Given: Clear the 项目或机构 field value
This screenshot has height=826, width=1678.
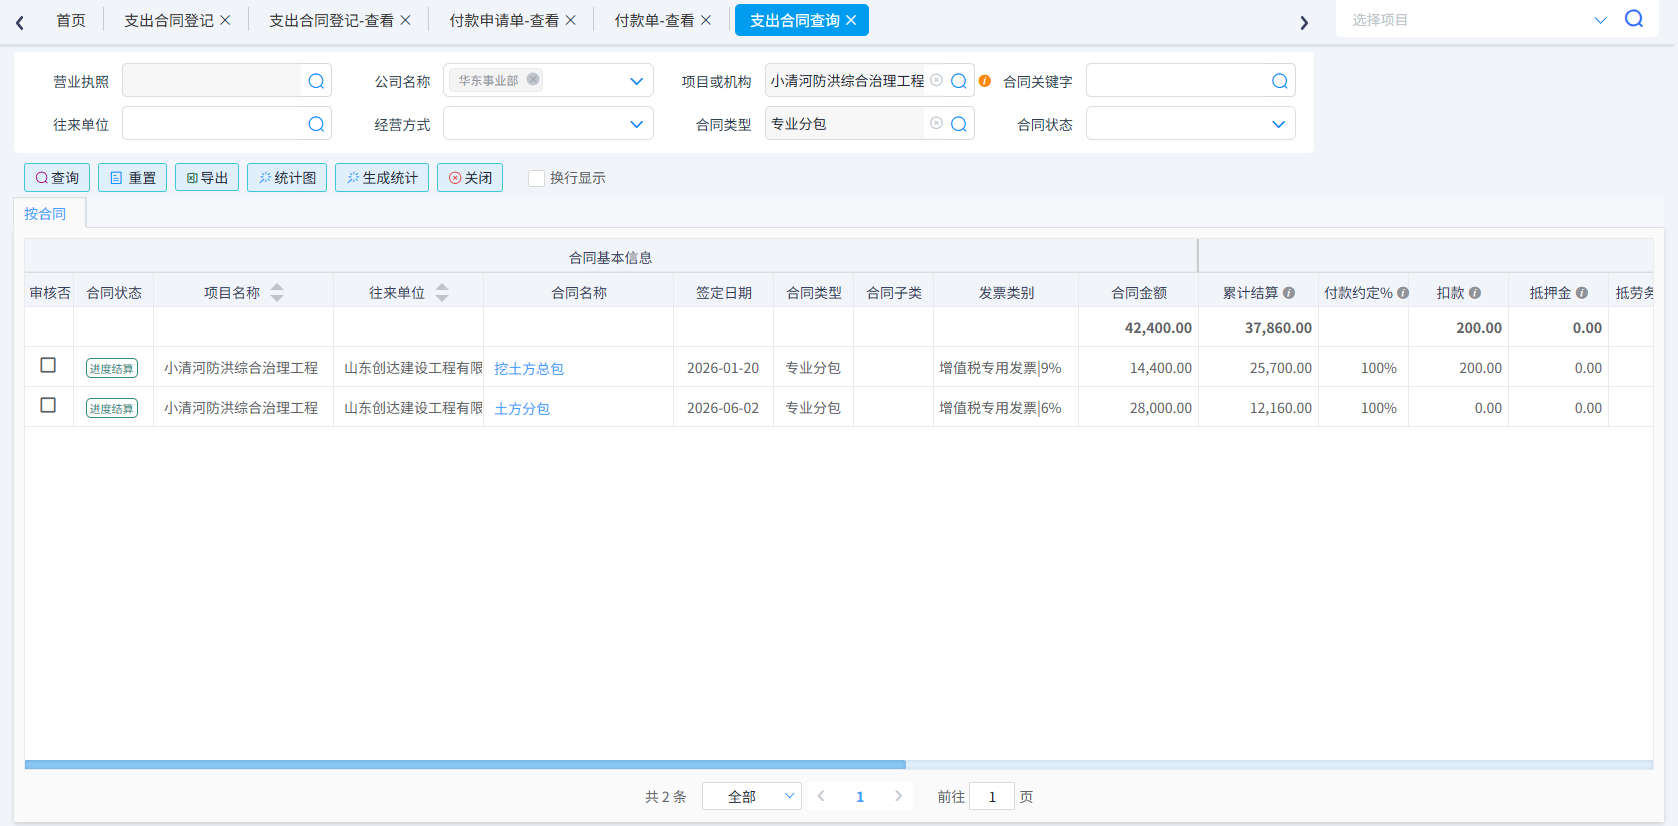Looking at the screenshot, I should [x=936, y=80].
